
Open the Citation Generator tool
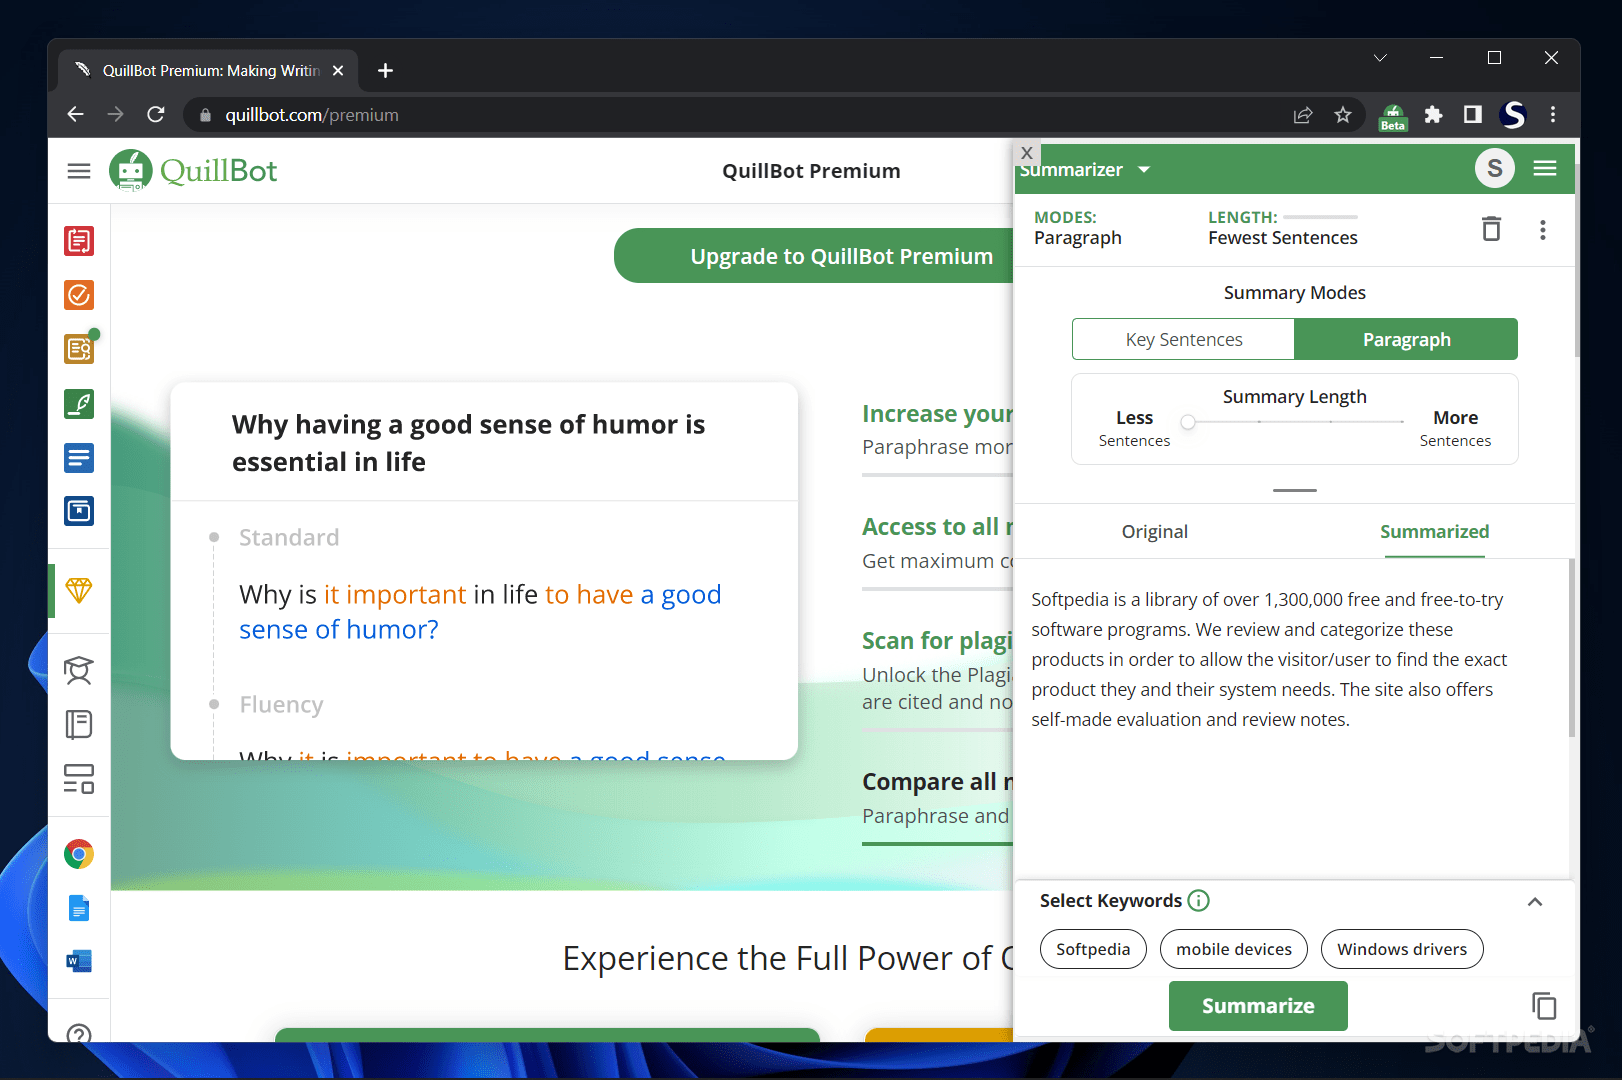coord(79,511)
